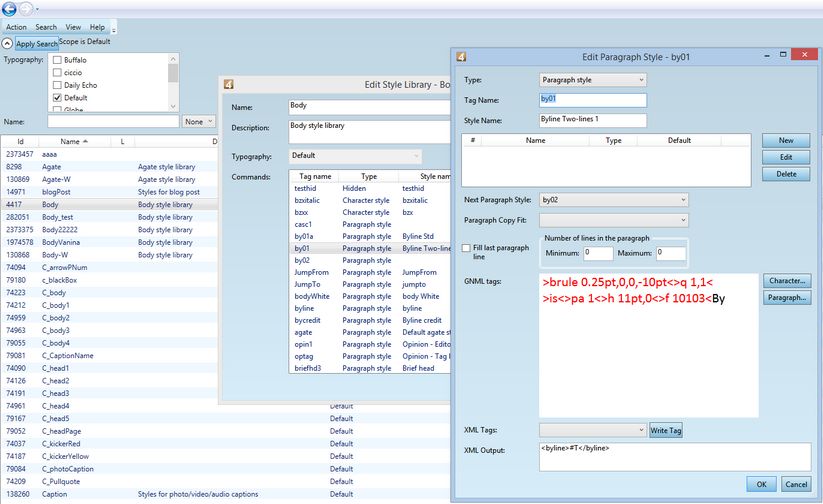Click the forward navigation arrow
The image size is (823, 504).
[x=26, y=8]
